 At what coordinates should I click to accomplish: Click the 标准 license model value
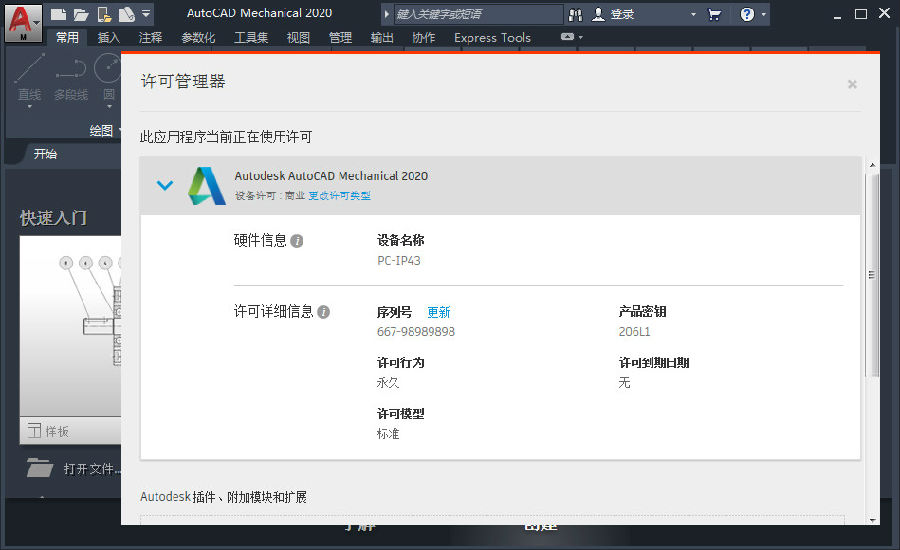click(387, 434)
